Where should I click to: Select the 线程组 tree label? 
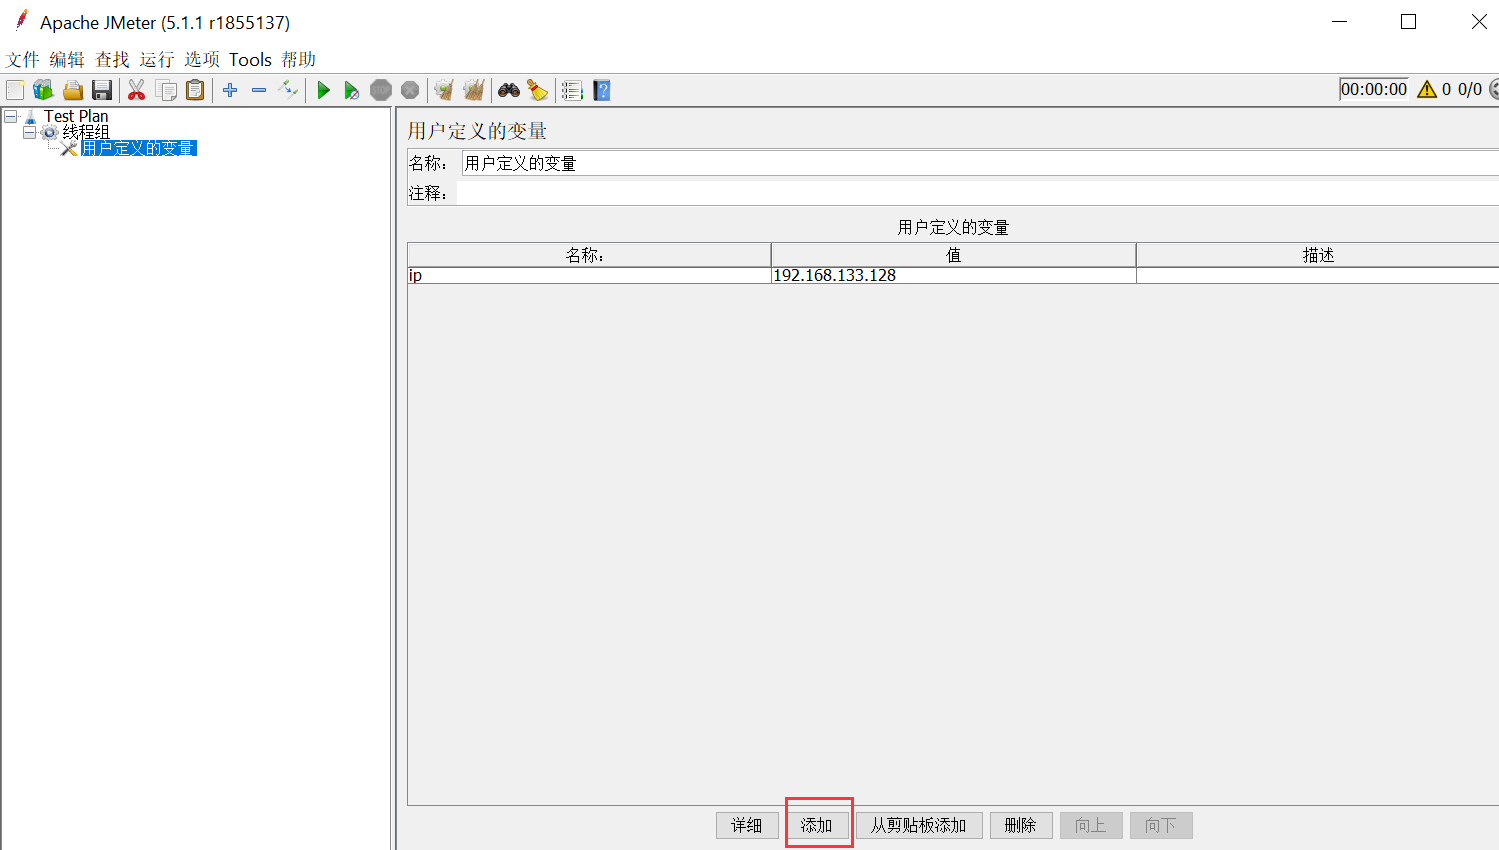coord(86,132)
